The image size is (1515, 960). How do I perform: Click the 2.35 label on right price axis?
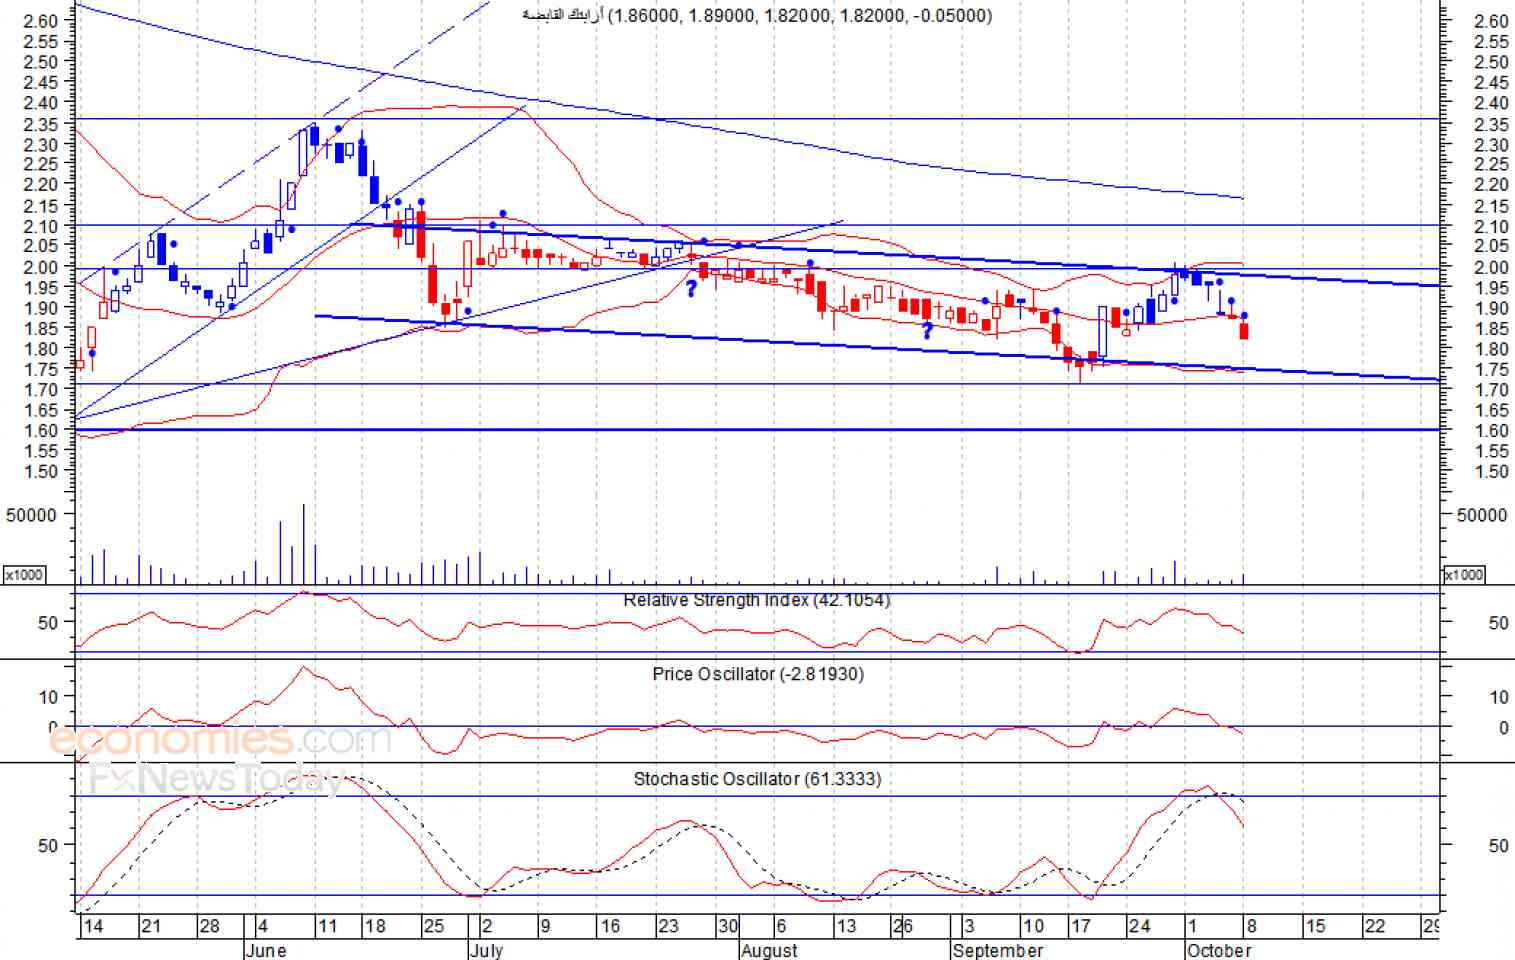[1491, 125]
